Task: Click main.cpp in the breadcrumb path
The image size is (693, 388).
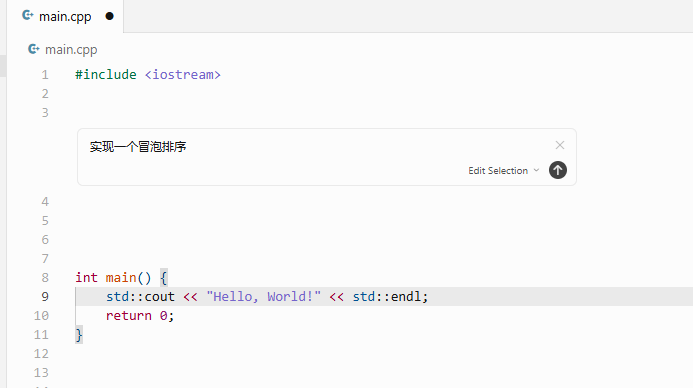Action: click(x=71, y=49)
